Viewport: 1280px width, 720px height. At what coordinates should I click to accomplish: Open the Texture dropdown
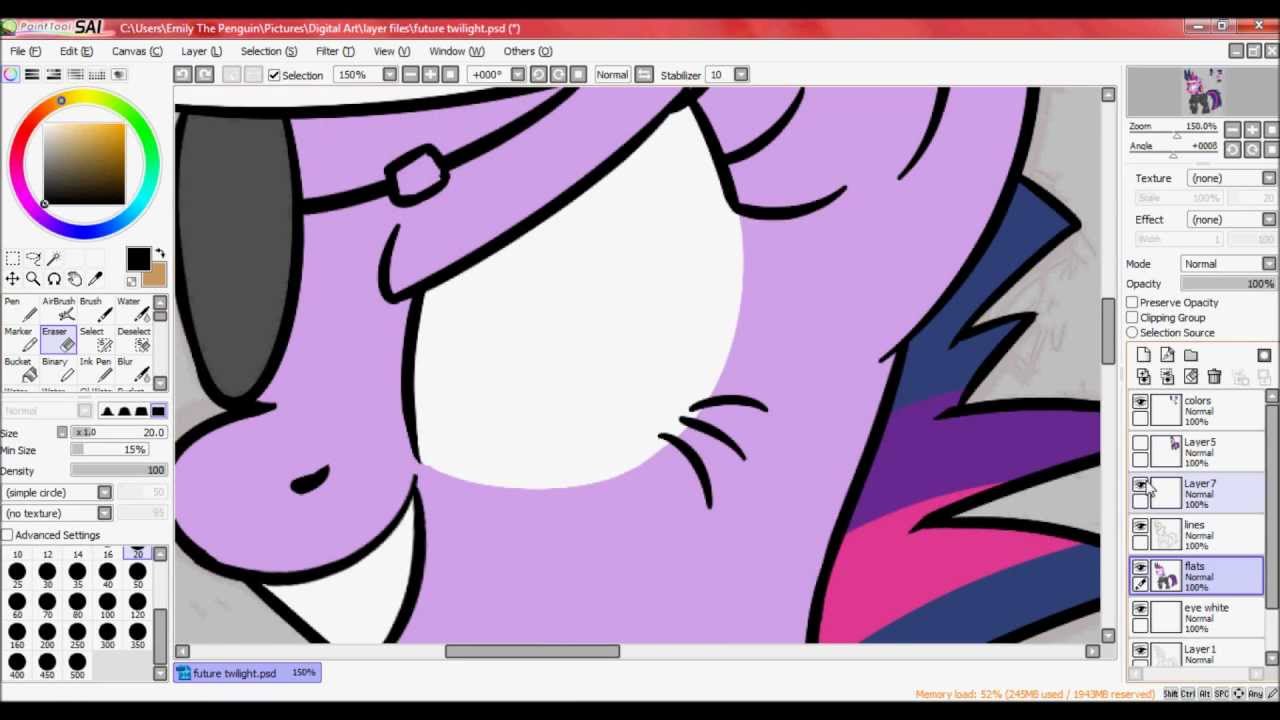tap(1269, 178)
